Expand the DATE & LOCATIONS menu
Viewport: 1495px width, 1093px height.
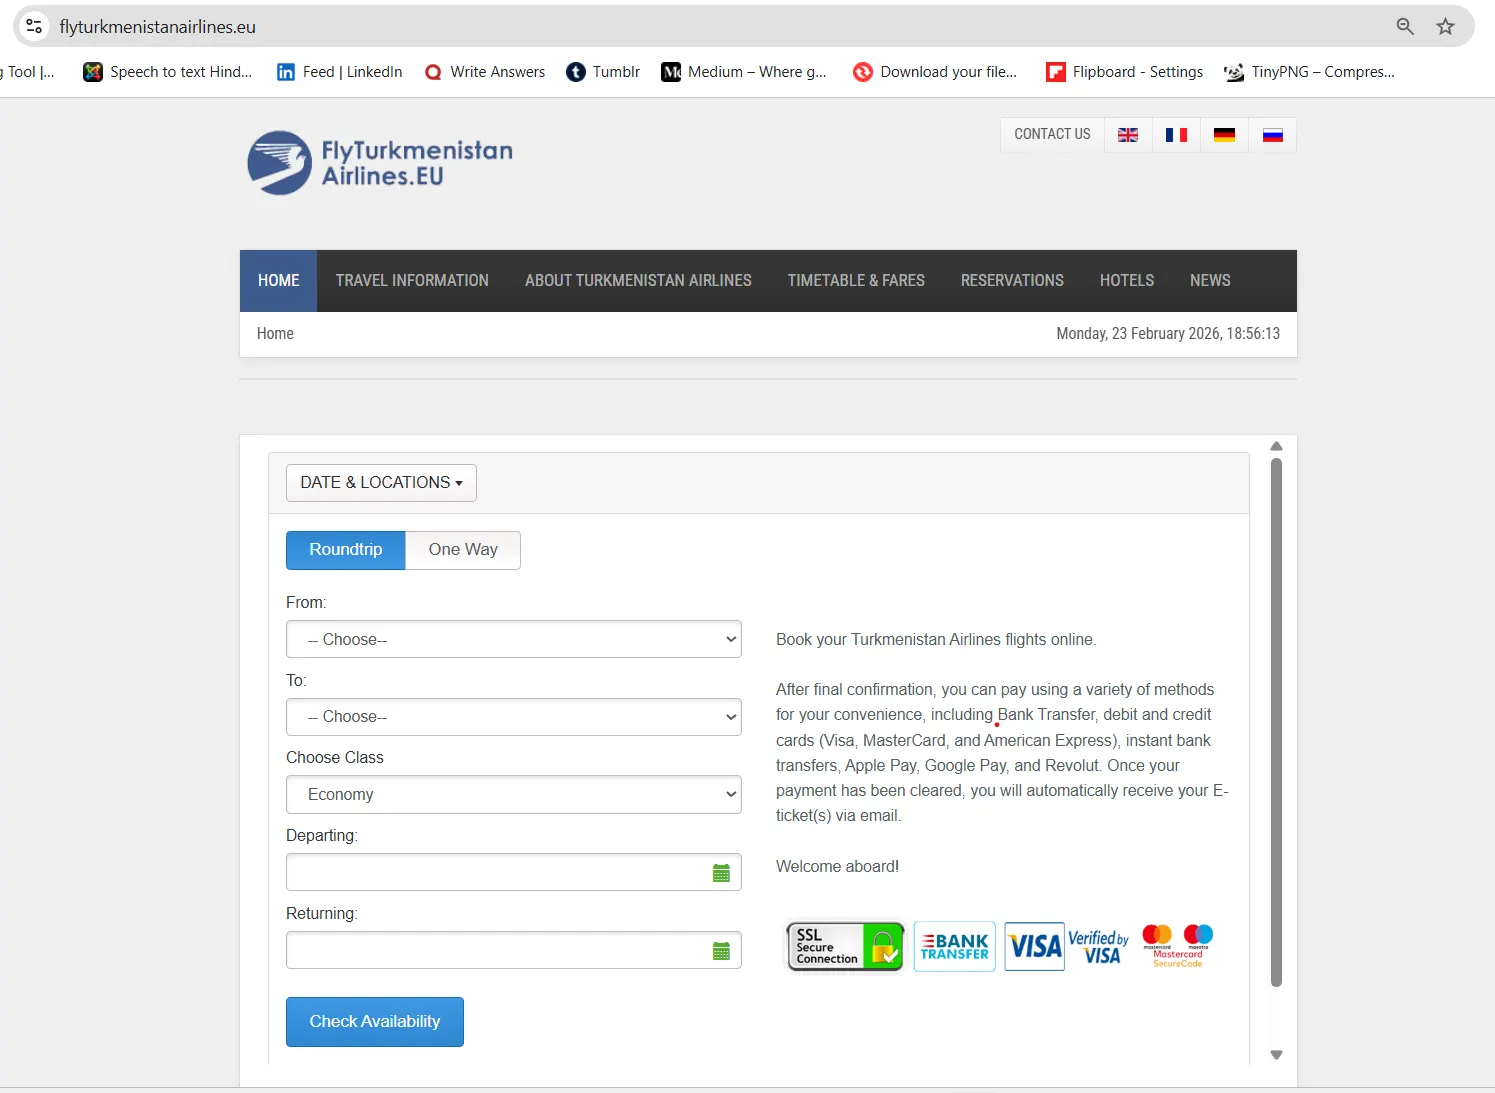381,483
